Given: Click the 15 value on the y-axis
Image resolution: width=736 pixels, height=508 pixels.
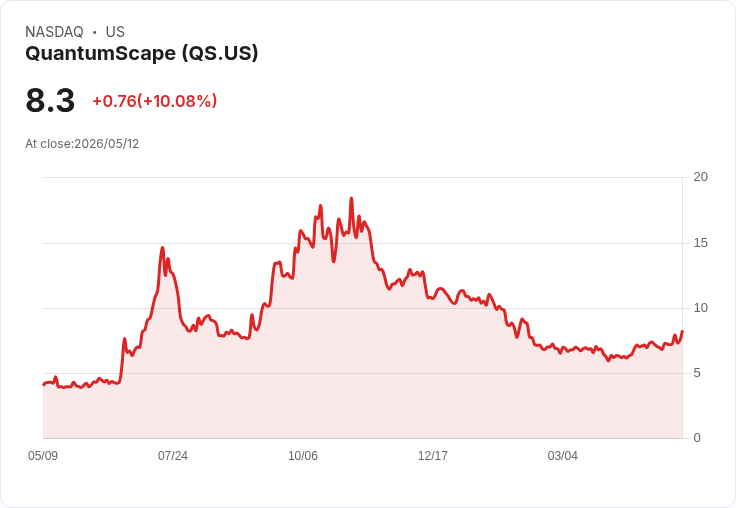Looking at the screenshot, I should (x=700, y=243).
